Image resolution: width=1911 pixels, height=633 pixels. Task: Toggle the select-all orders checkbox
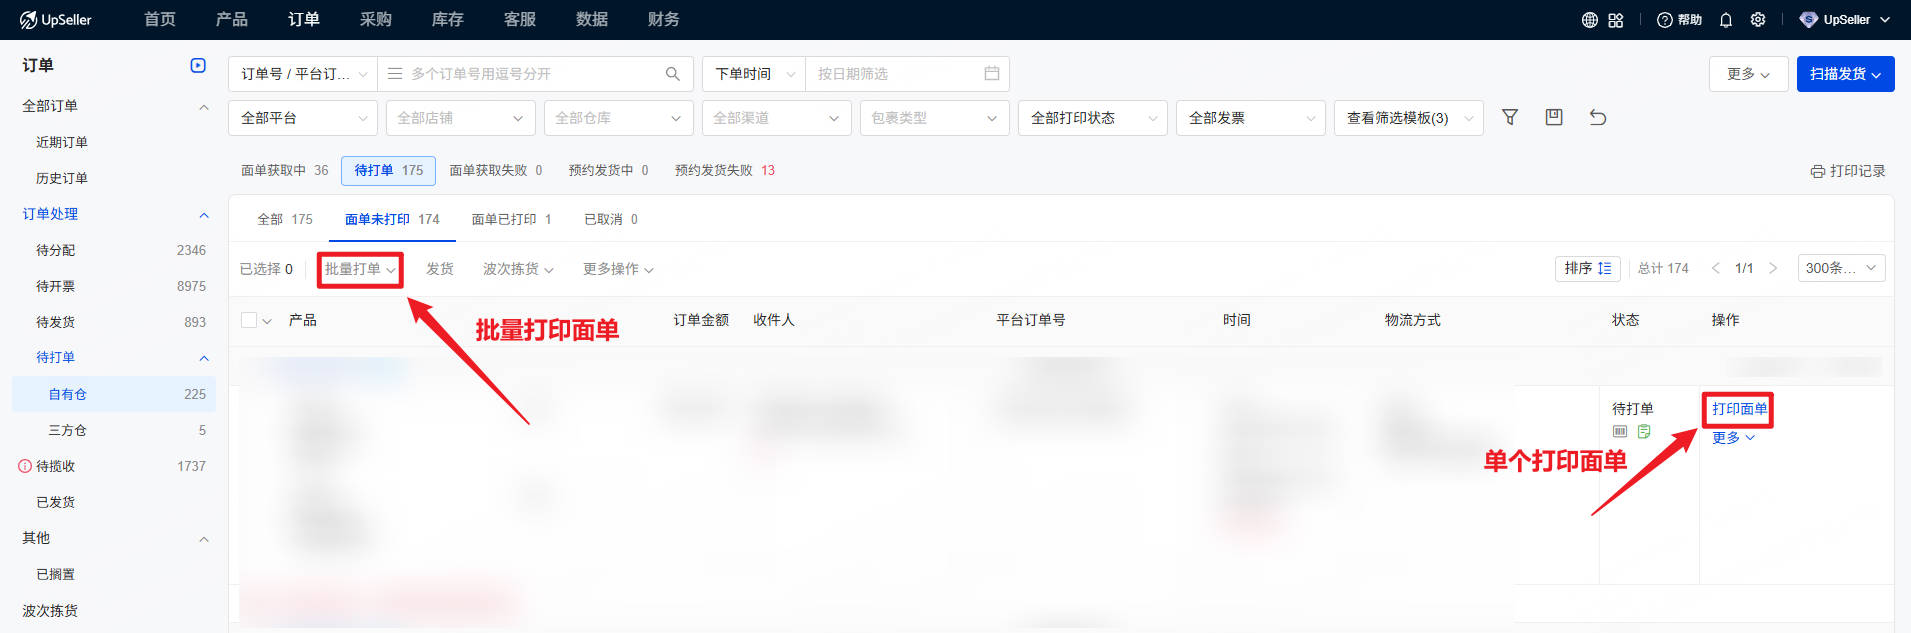pos(249,321)
